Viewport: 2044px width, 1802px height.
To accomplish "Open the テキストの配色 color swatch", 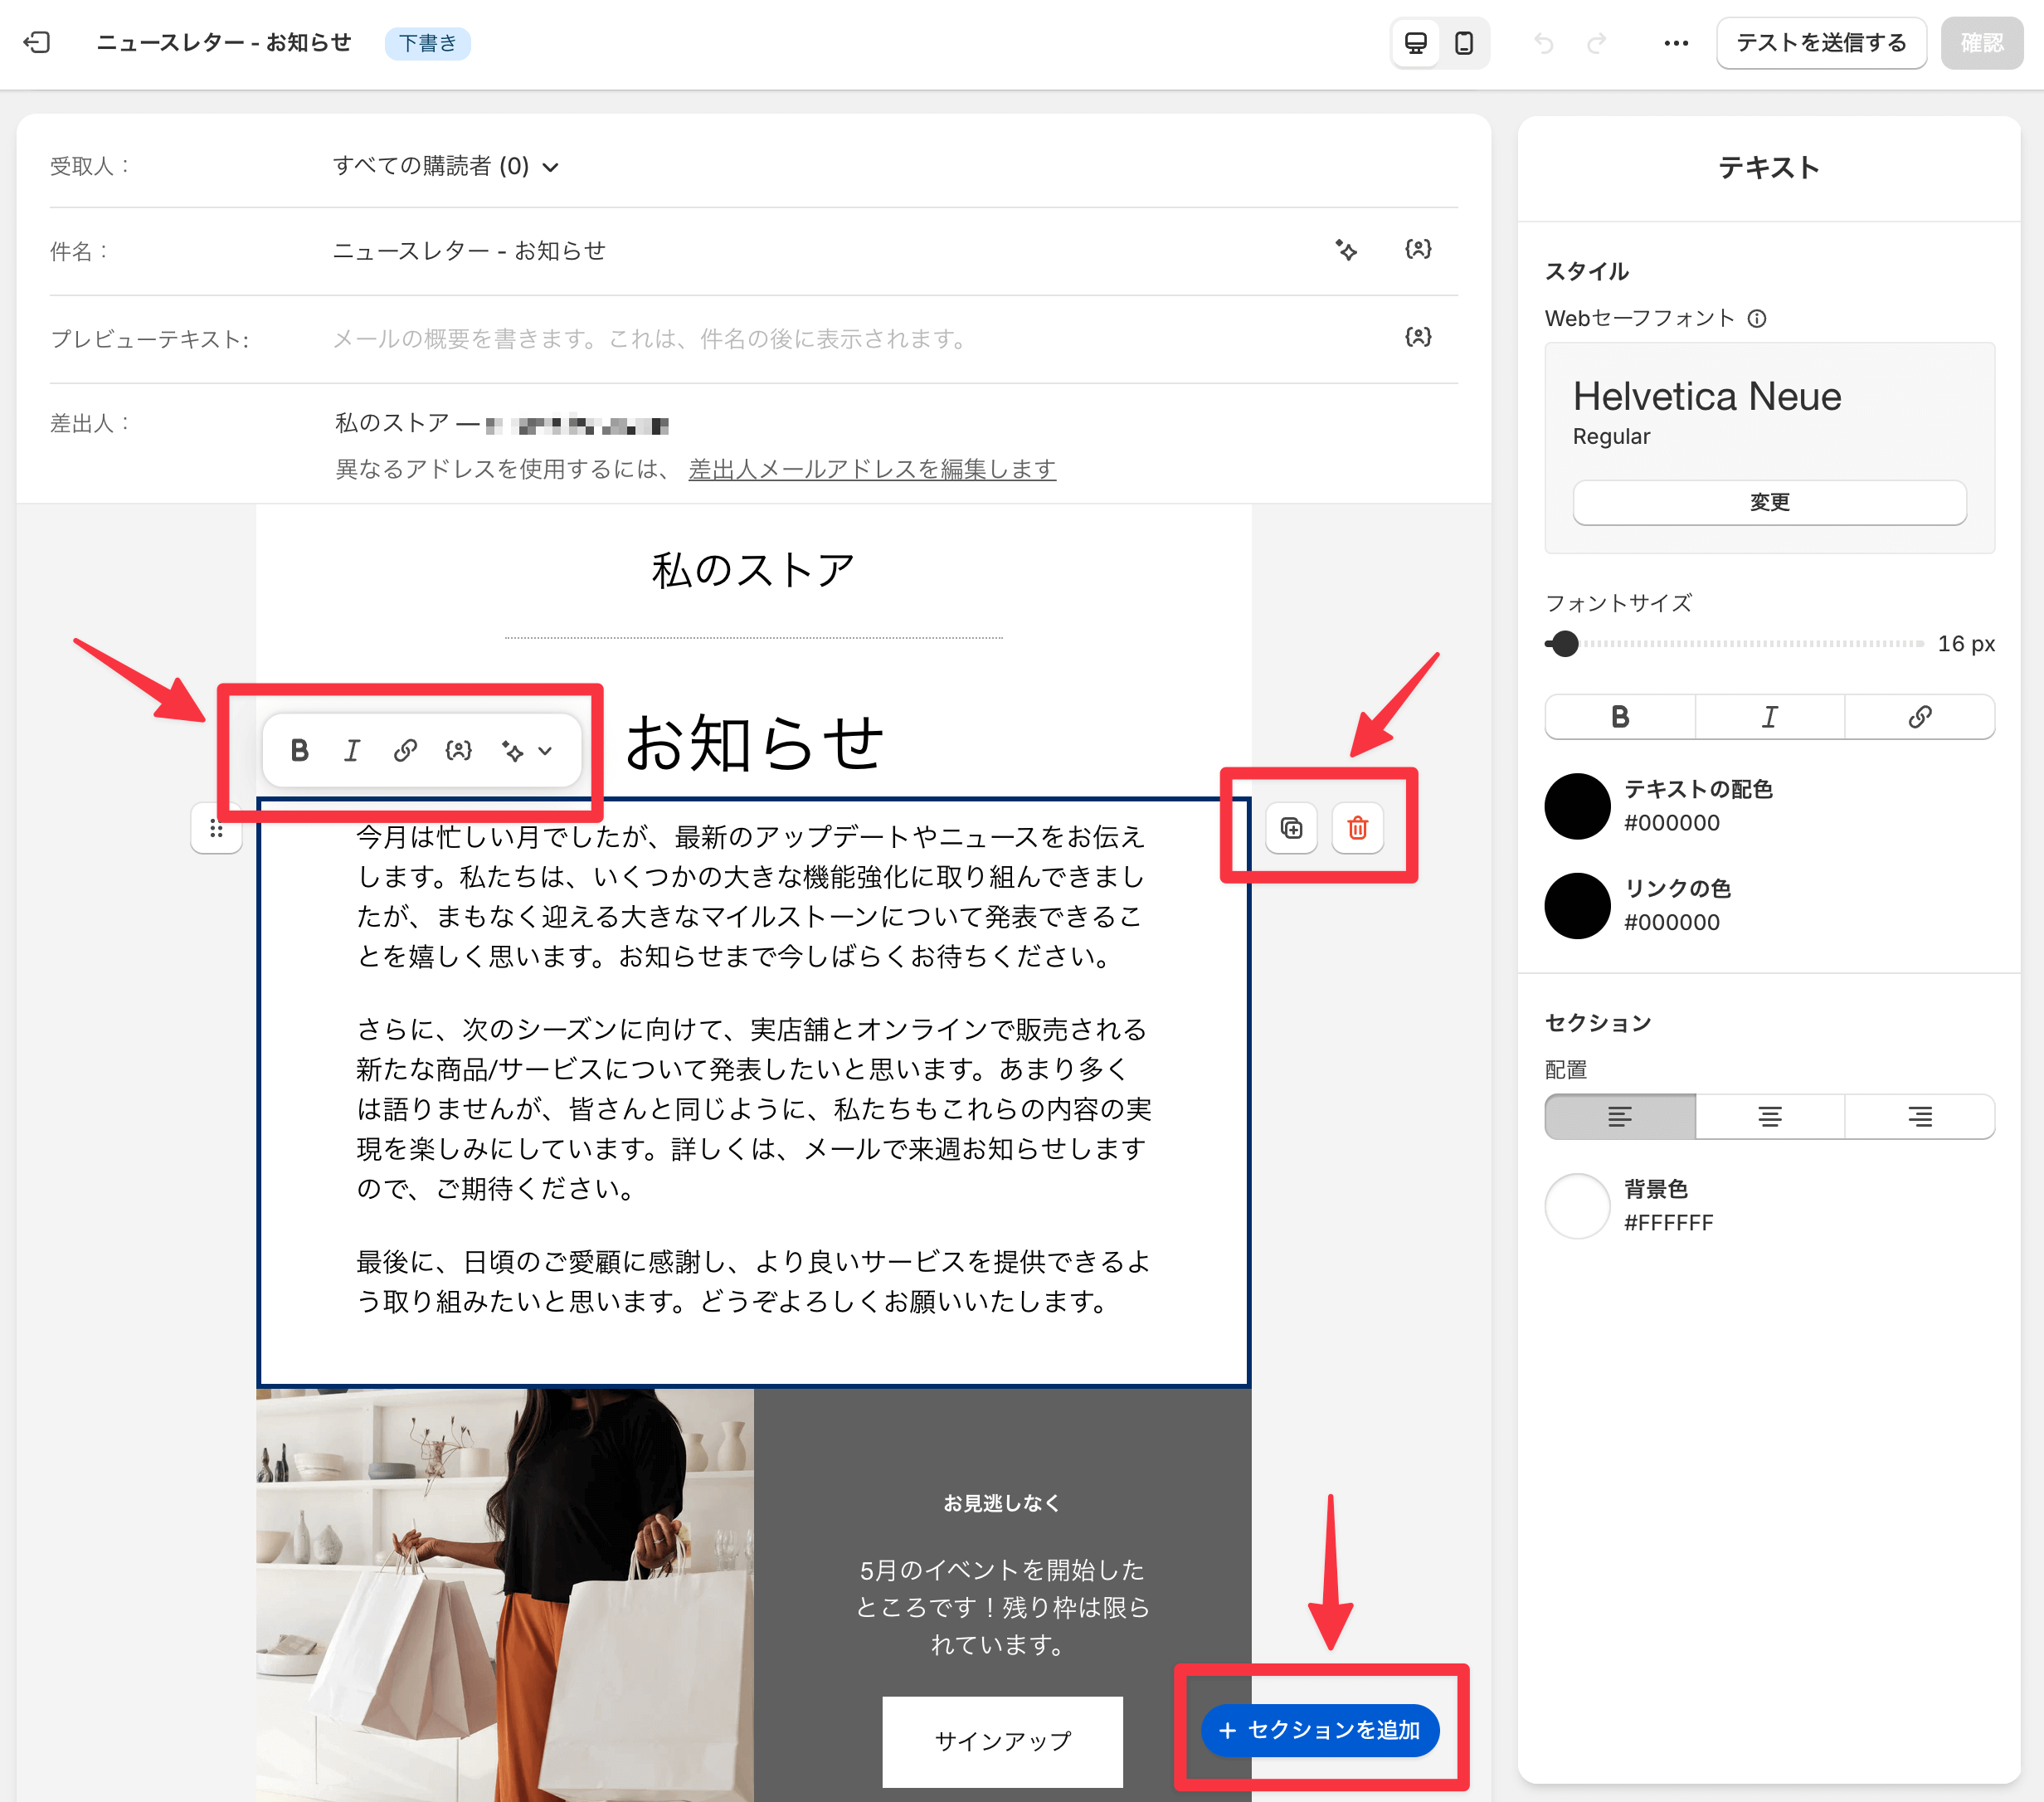I will coord(1577,806).
